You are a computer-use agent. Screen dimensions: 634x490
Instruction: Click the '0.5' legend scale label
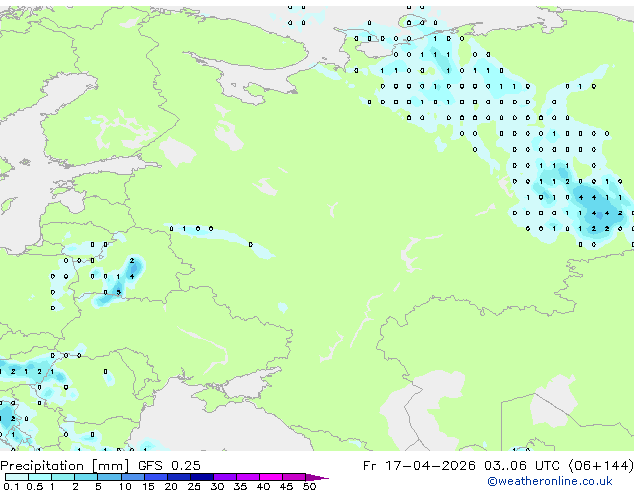point(34,486)
